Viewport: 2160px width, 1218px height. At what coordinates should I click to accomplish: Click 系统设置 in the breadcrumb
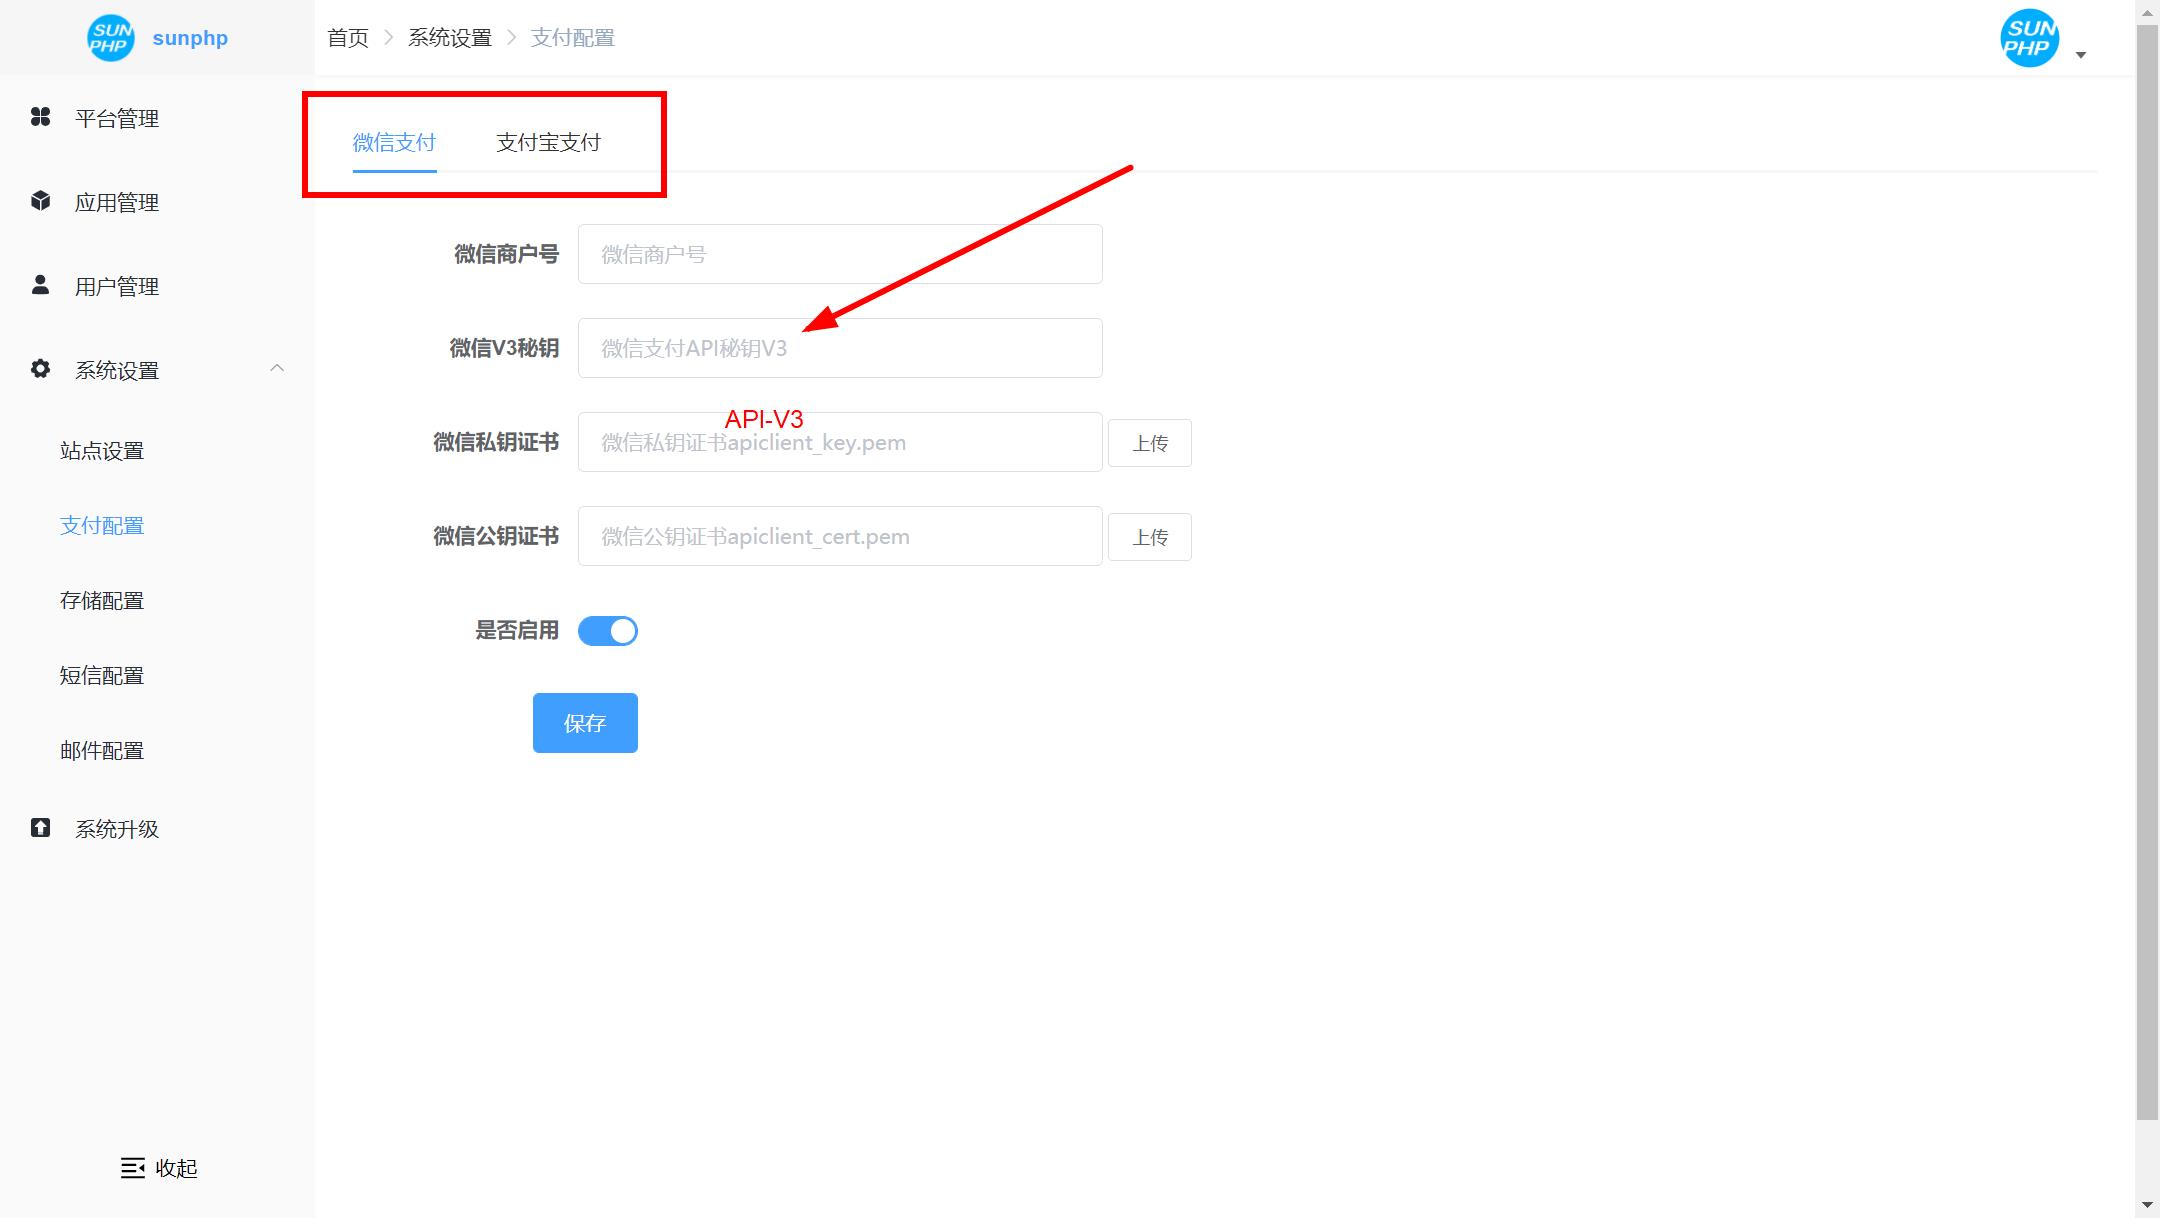click(450, 38)
